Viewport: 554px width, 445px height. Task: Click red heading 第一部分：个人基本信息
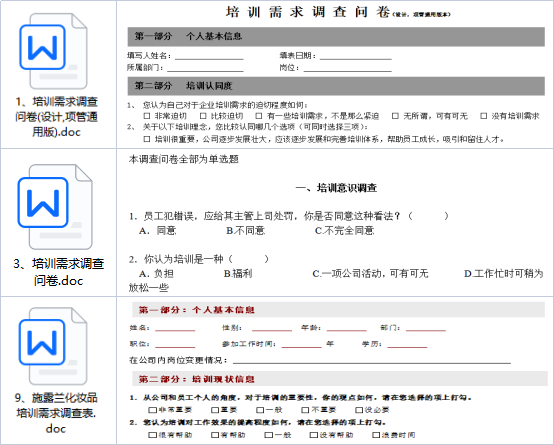point(196,310)
